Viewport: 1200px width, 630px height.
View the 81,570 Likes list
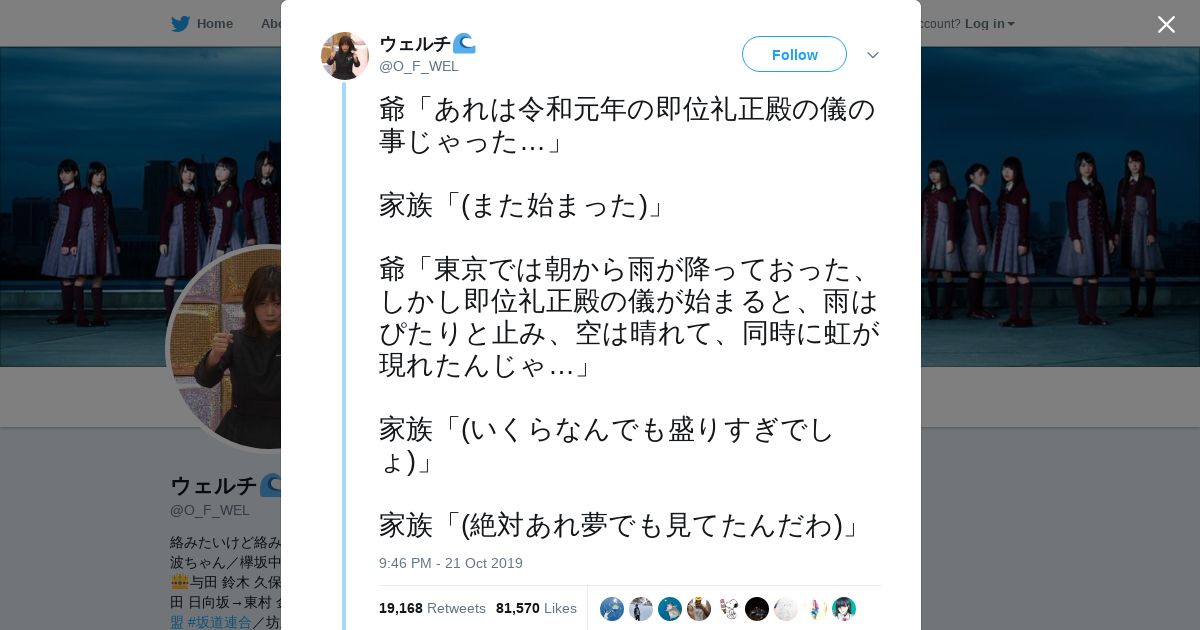click(536, 608)
